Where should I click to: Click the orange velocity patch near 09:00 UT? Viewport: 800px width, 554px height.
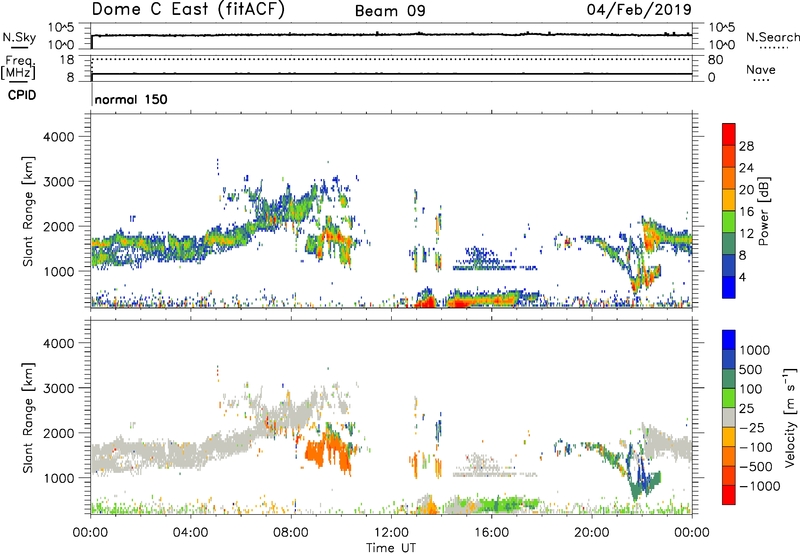(327, 451)
